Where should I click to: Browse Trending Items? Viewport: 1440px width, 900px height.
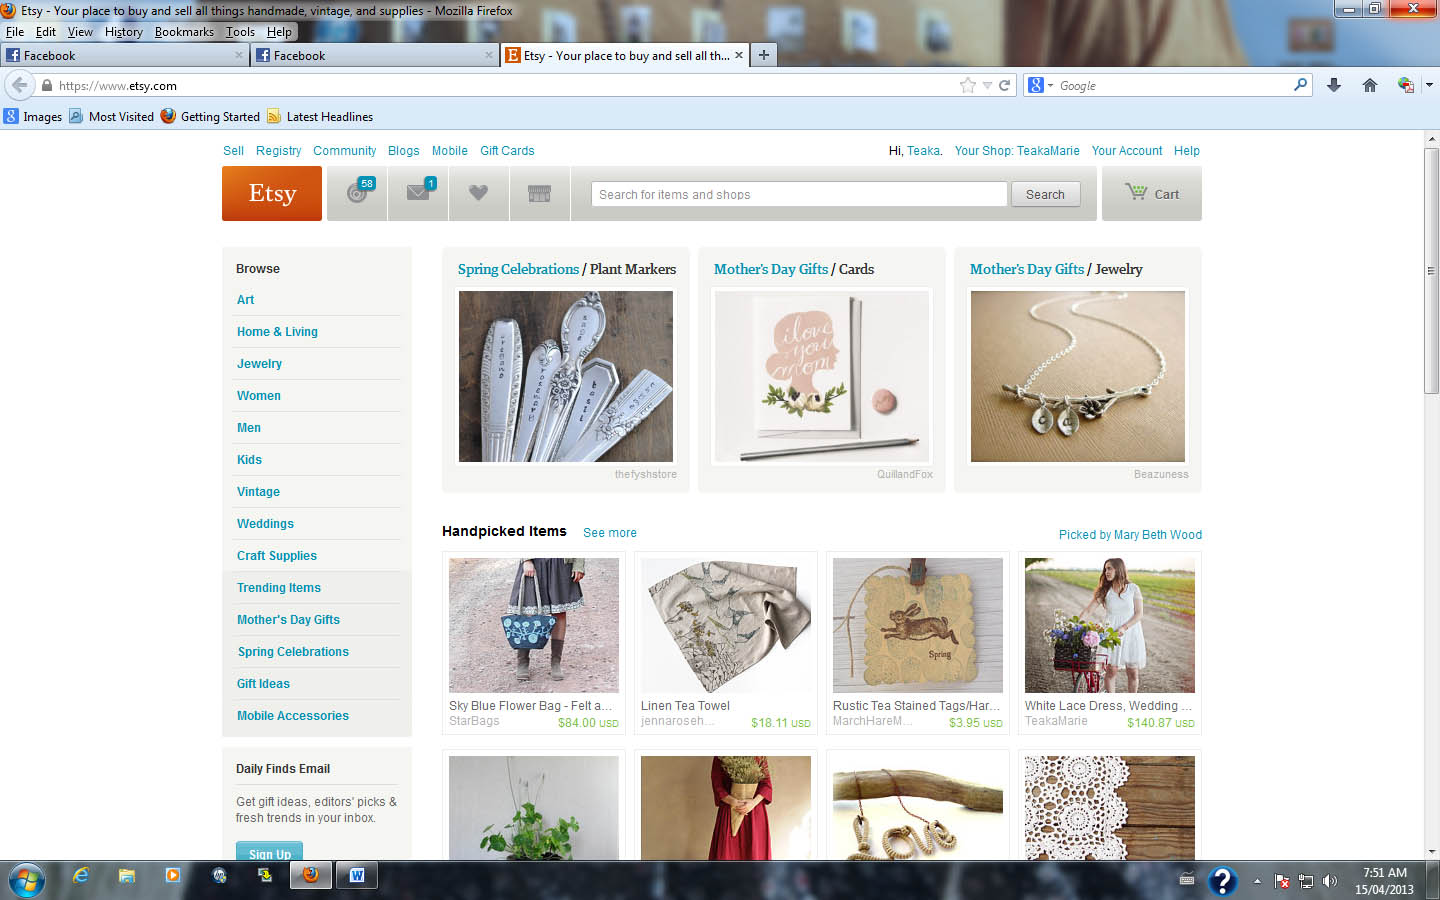pyautogui.click(x=279, y=587)
